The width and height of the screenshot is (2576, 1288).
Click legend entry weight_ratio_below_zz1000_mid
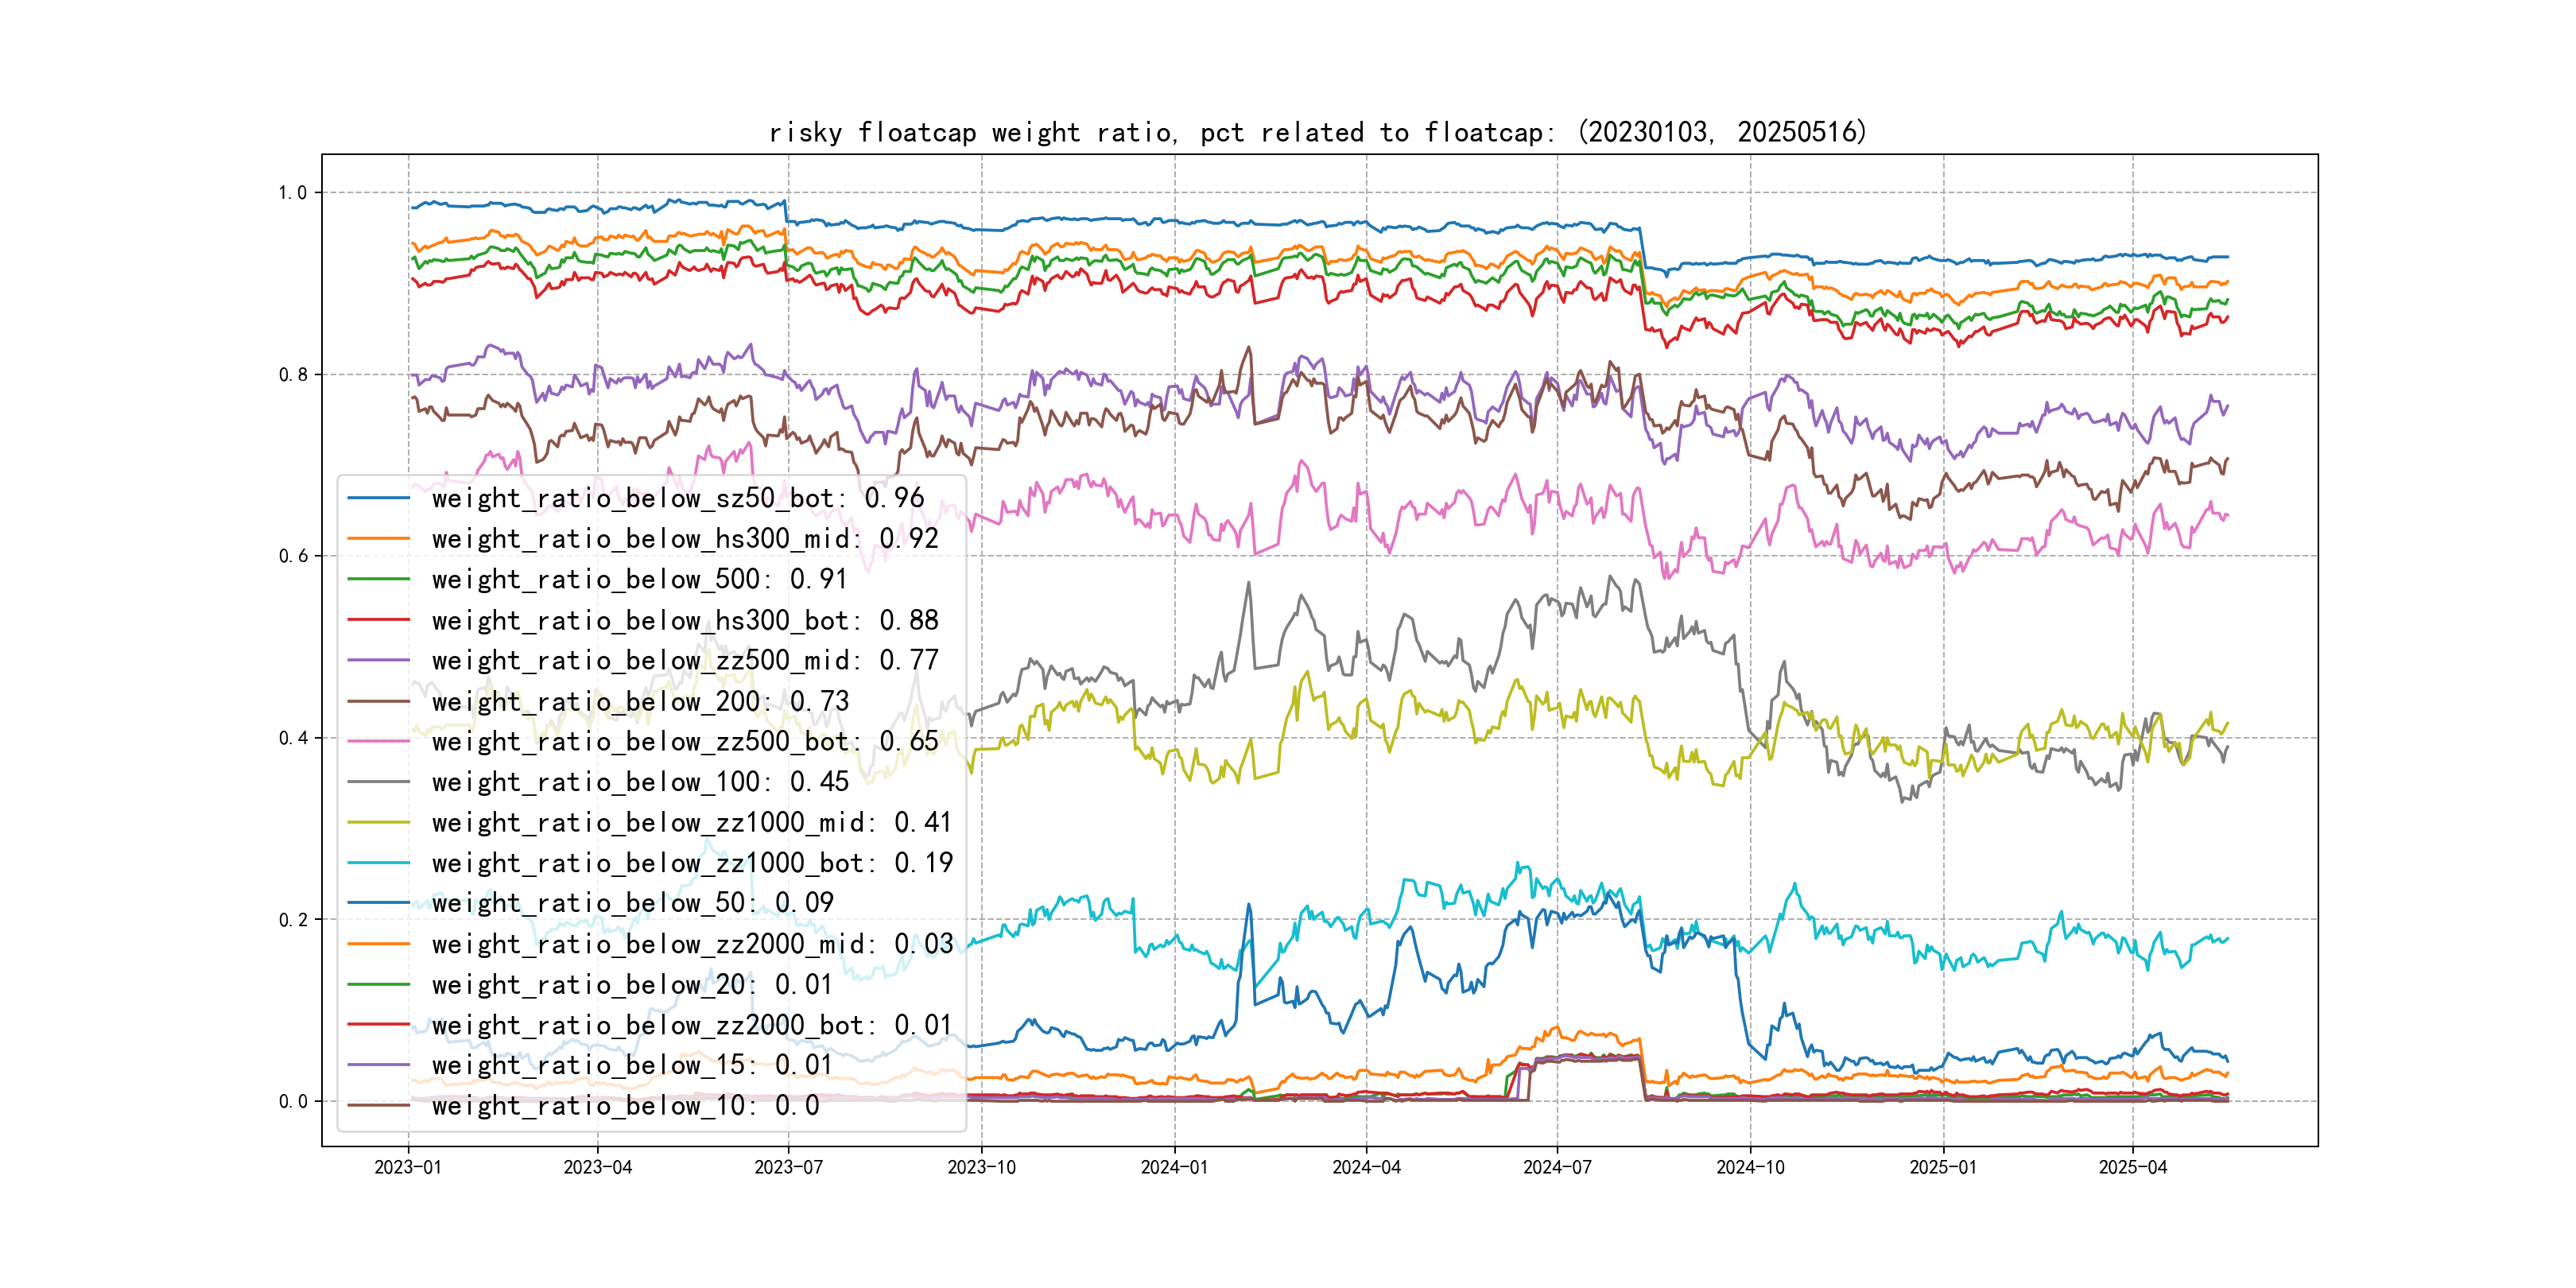click(691, 822)
